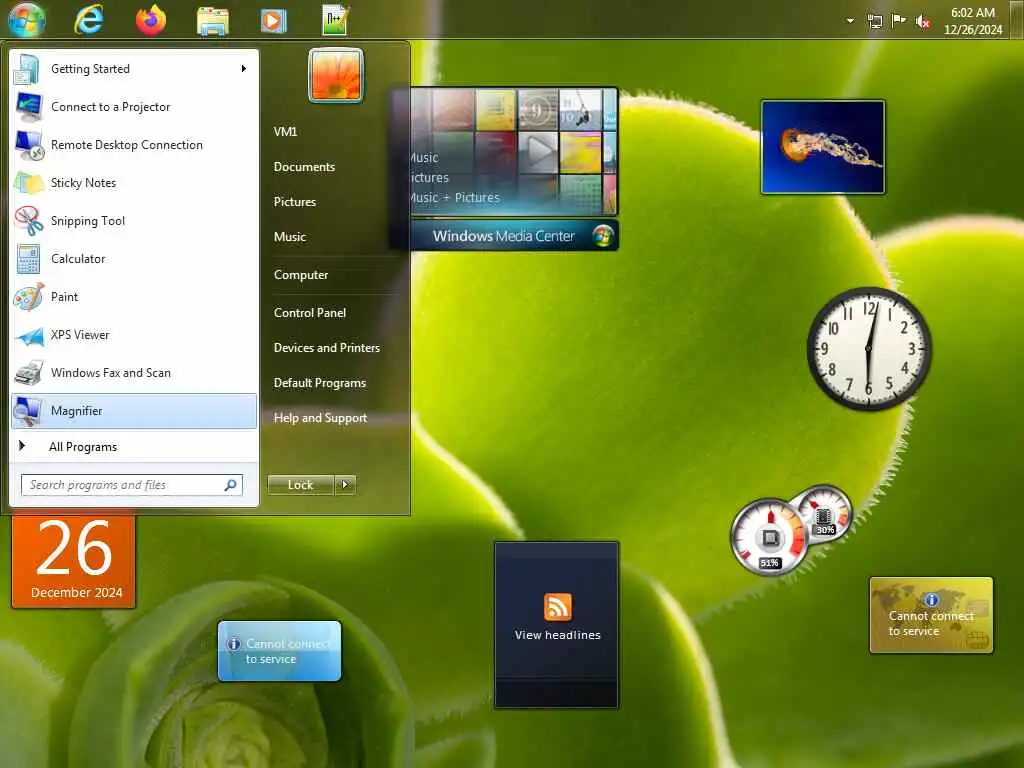Open Control Panel
Viewport: 1024px width, 768px height.
[310, 313]
